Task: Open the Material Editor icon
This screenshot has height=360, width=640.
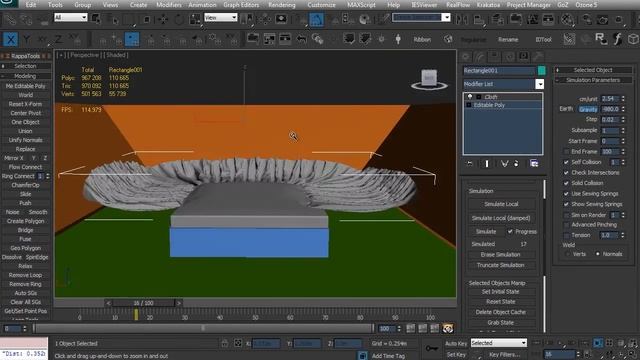Action: coord(567,19)
